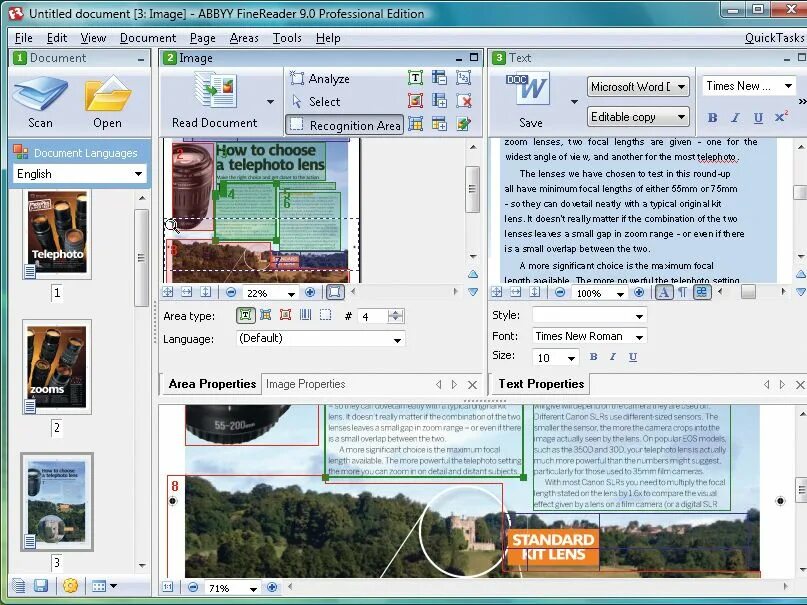This screenshot has width=807, height=605.
Task: Click the renumber areas icon
Action: point(463,78)
